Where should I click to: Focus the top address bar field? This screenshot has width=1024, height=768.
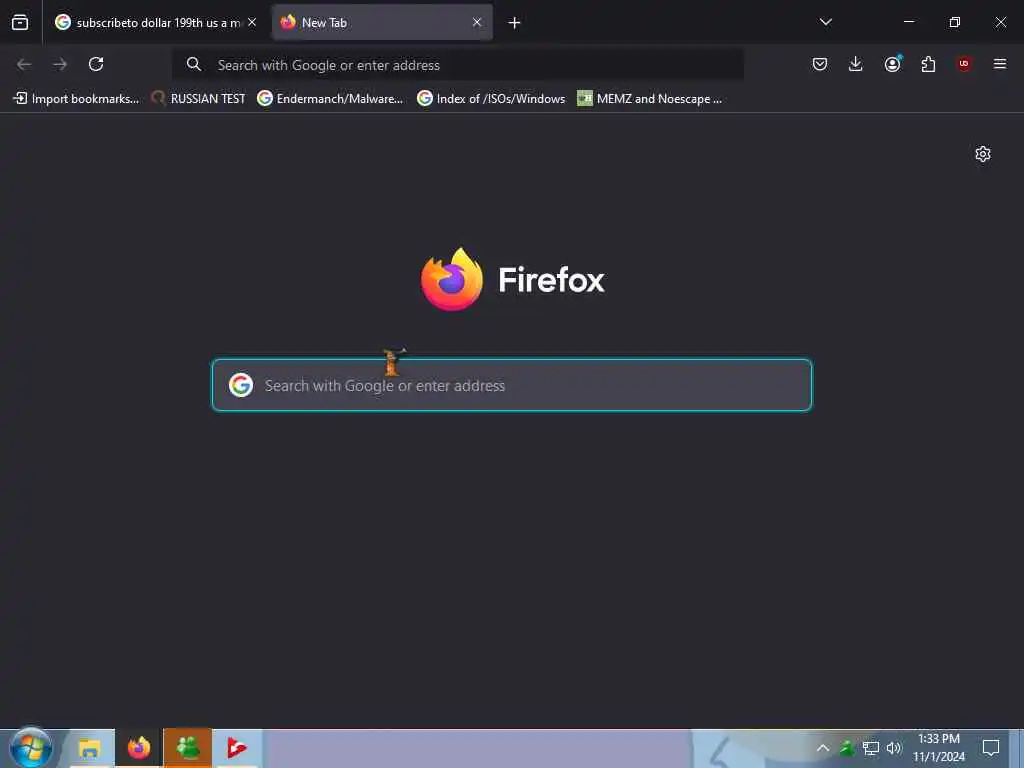point(457,65)
